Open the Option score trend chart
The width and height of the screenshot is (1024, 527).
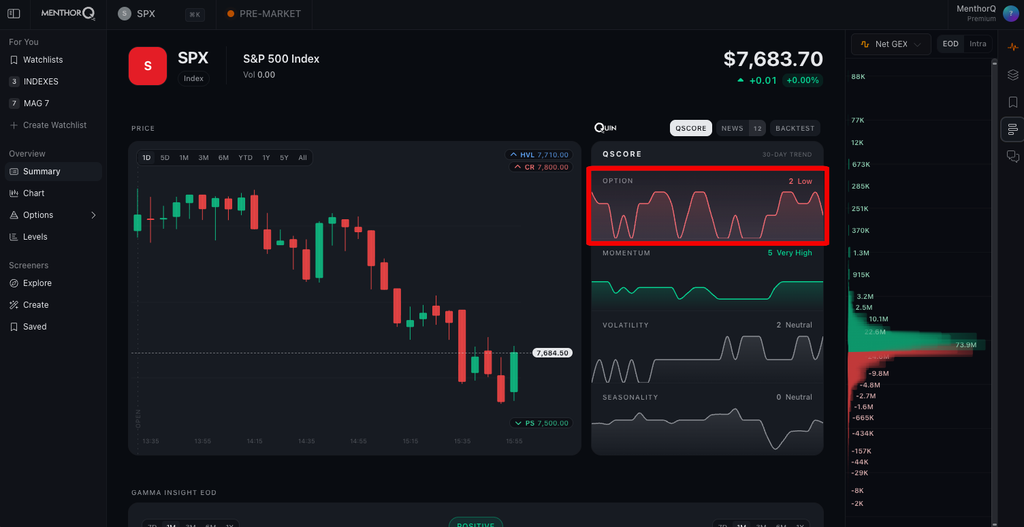(707, 206)
